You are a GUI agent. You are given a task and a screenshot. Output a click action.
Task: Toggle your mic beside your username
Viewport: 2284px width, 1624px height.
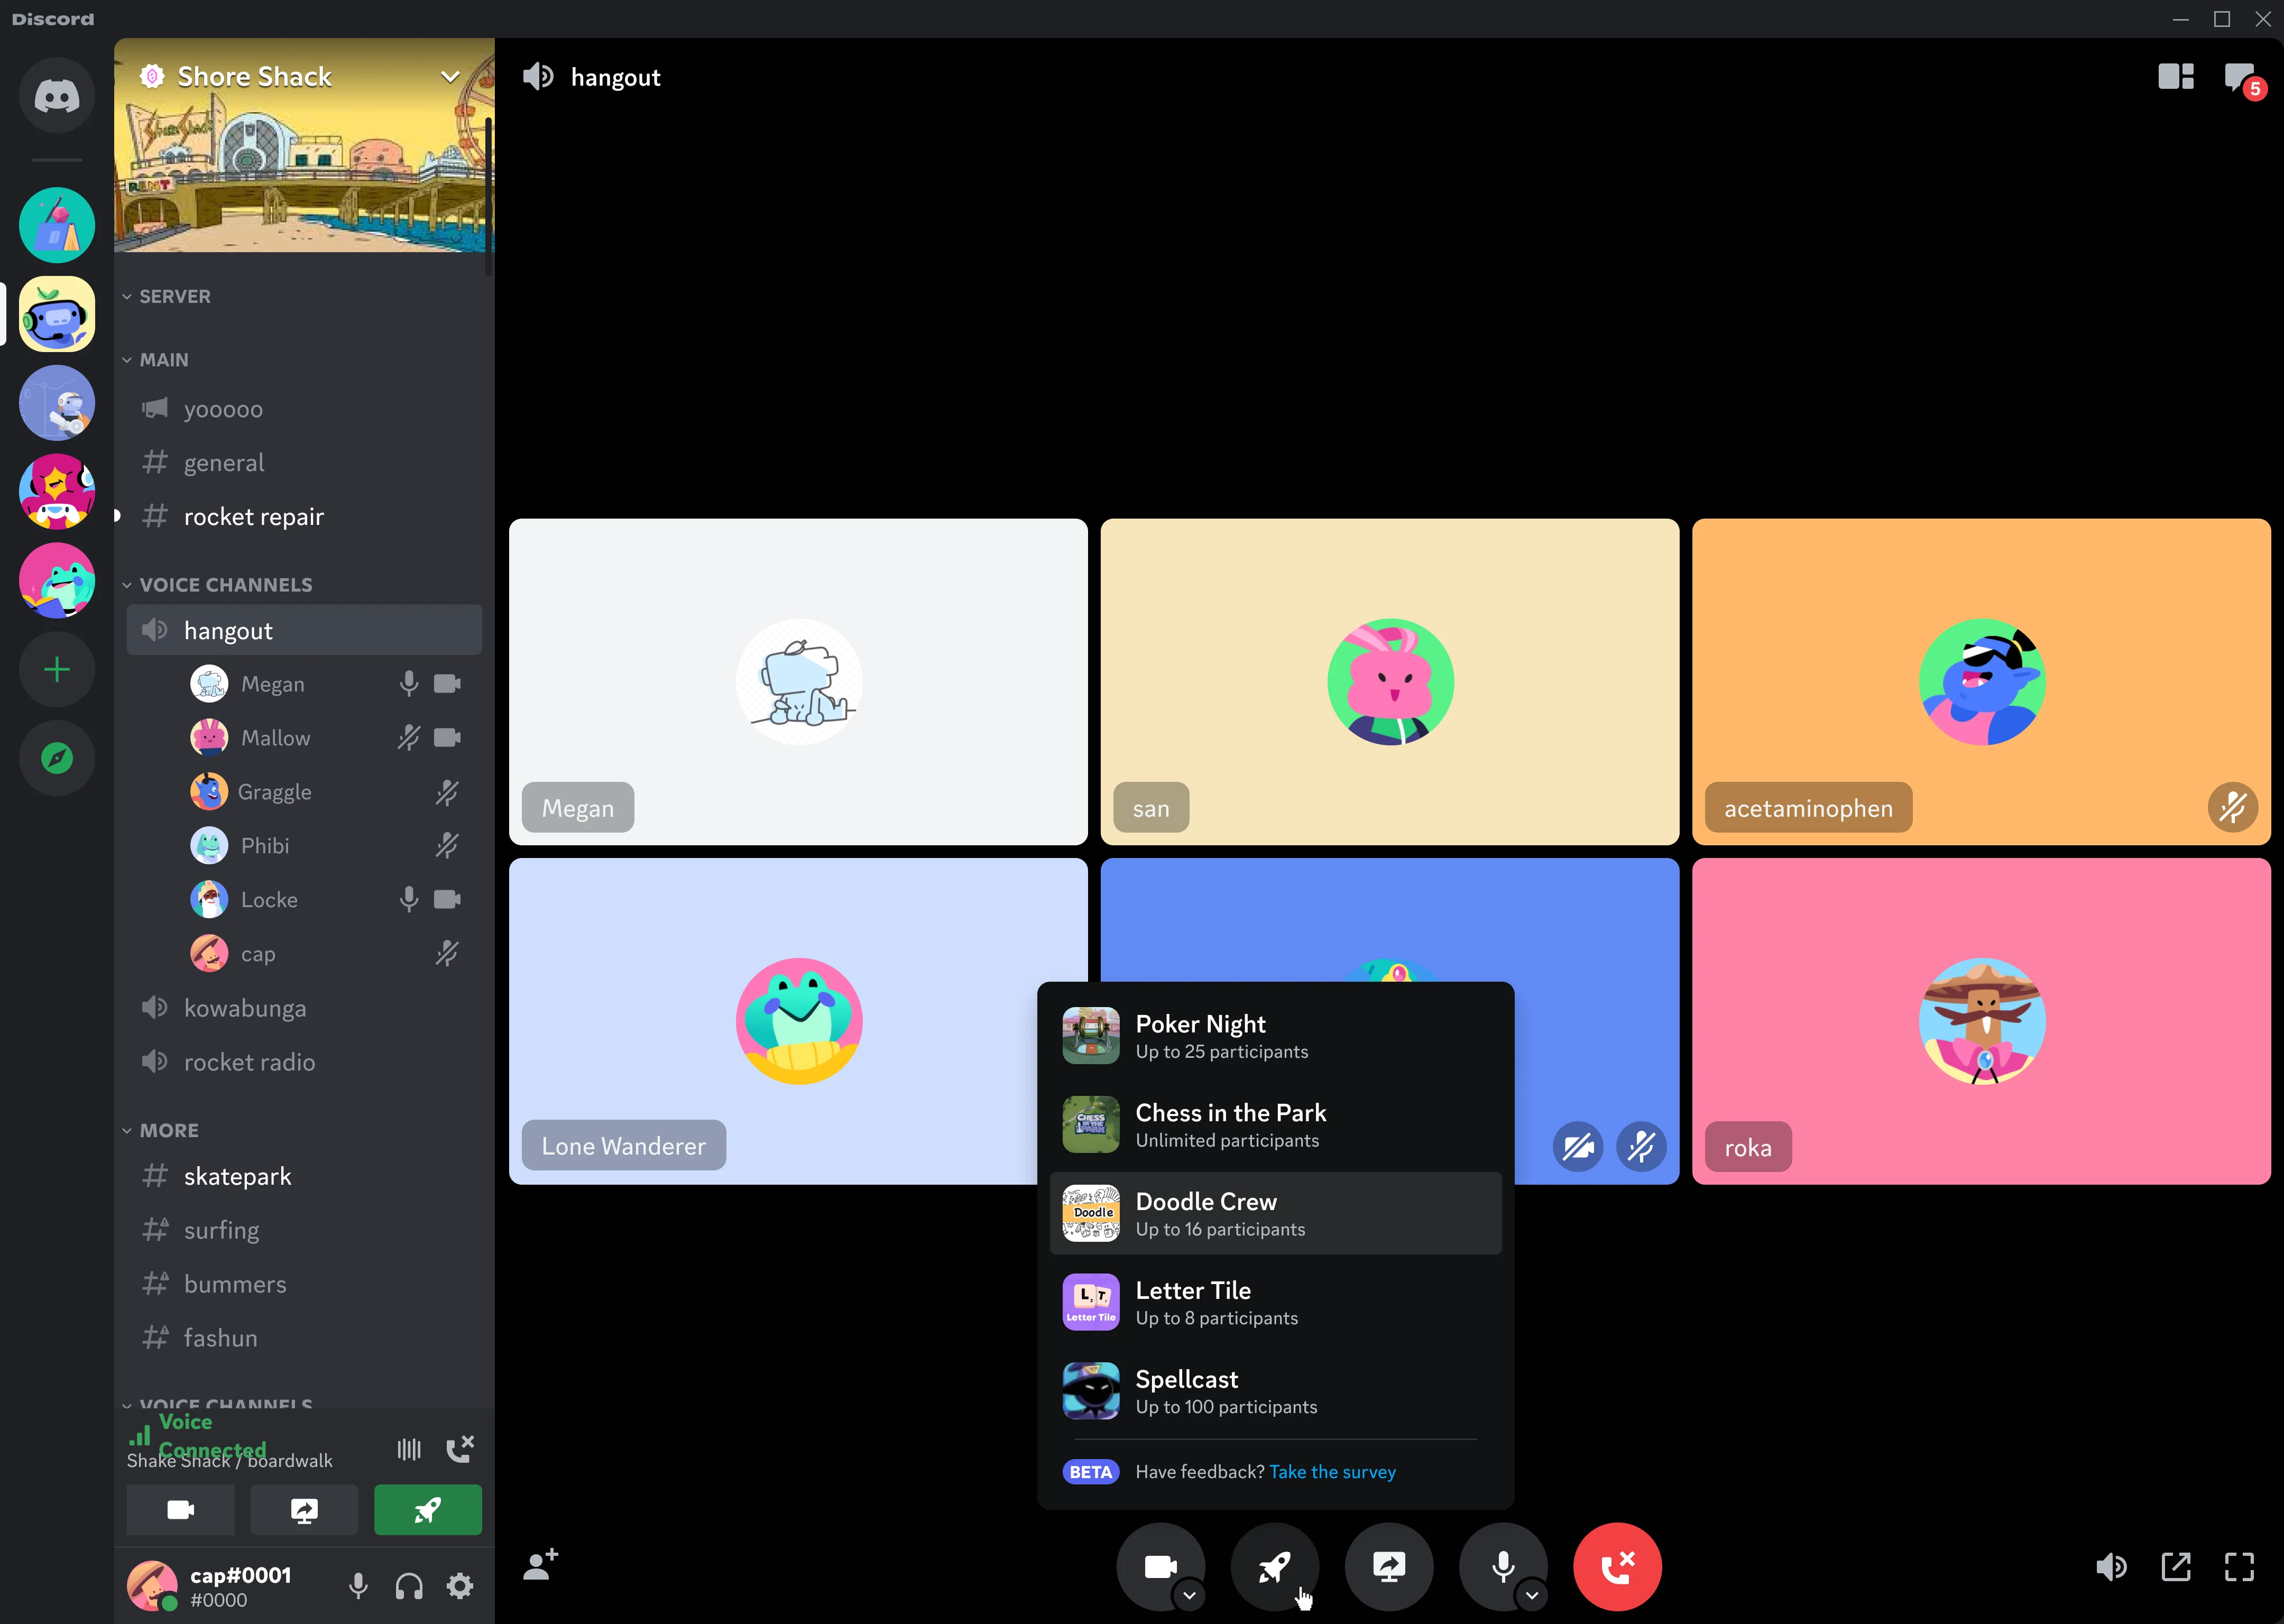[358, 1586]
